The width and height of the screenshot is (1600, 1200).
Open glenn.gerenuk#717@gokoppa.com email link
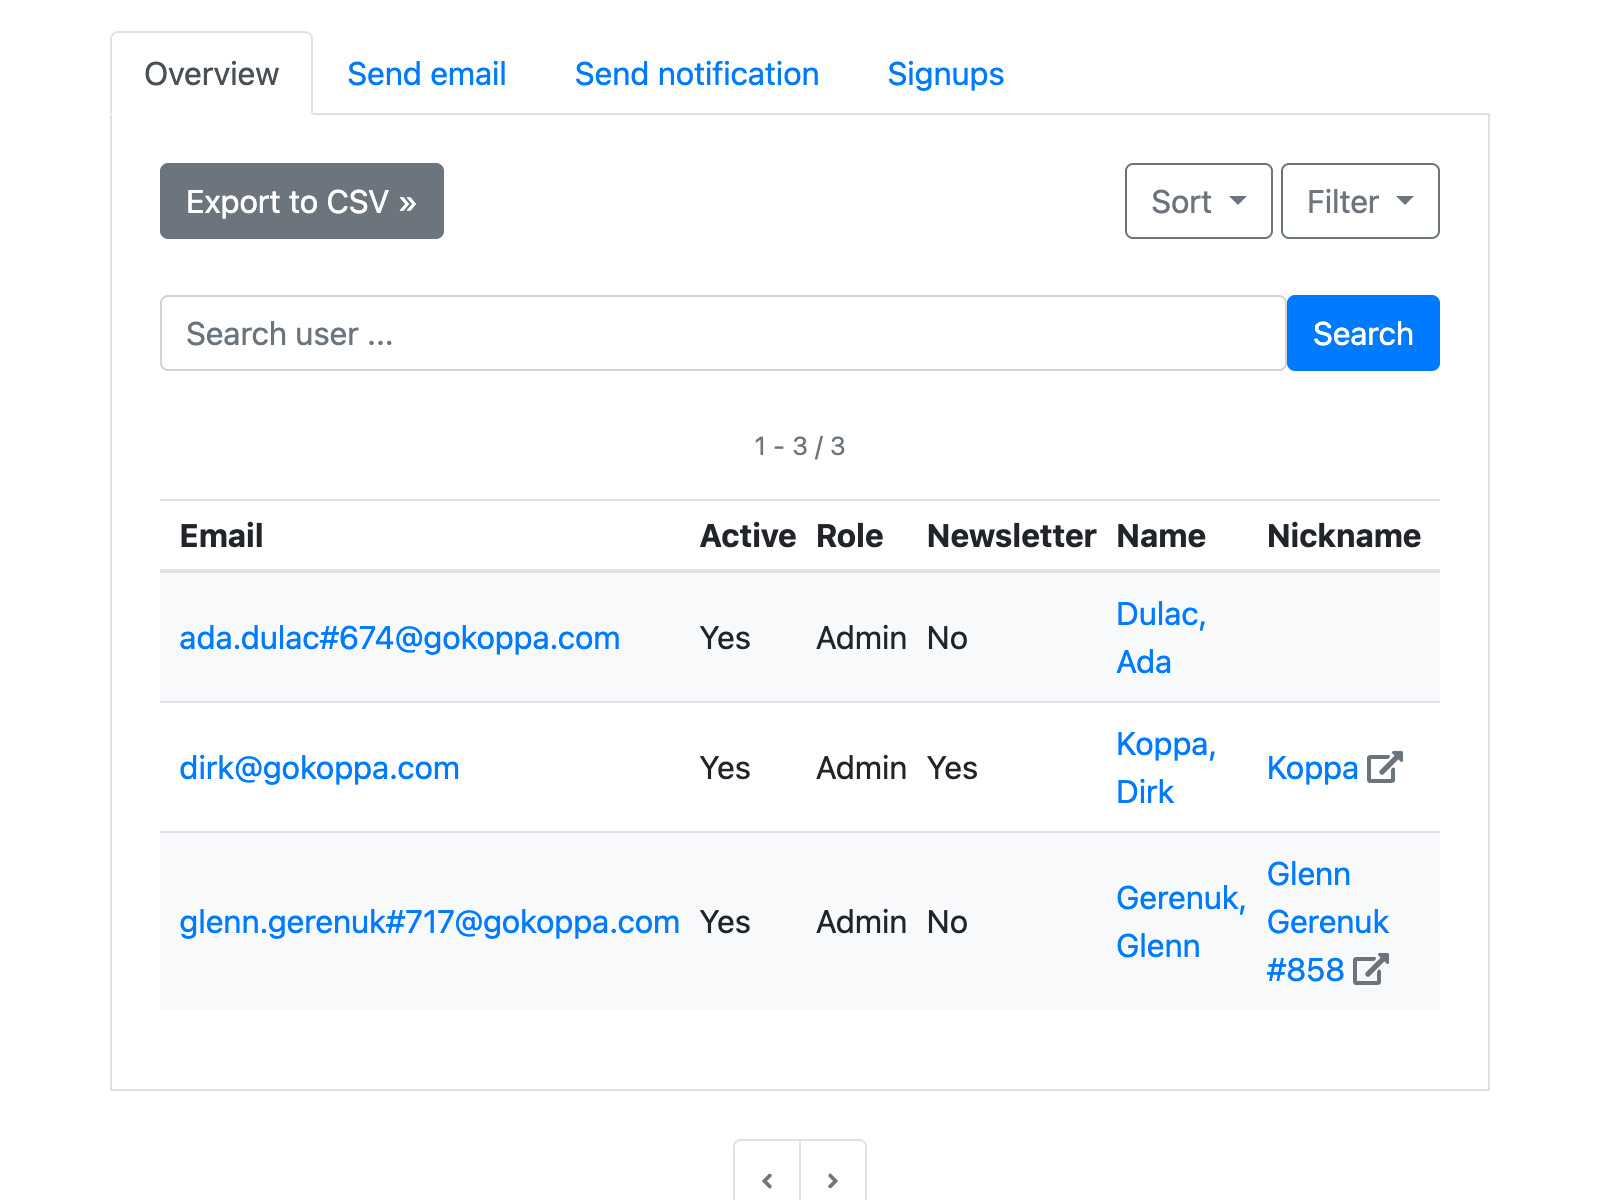point(429,922)
